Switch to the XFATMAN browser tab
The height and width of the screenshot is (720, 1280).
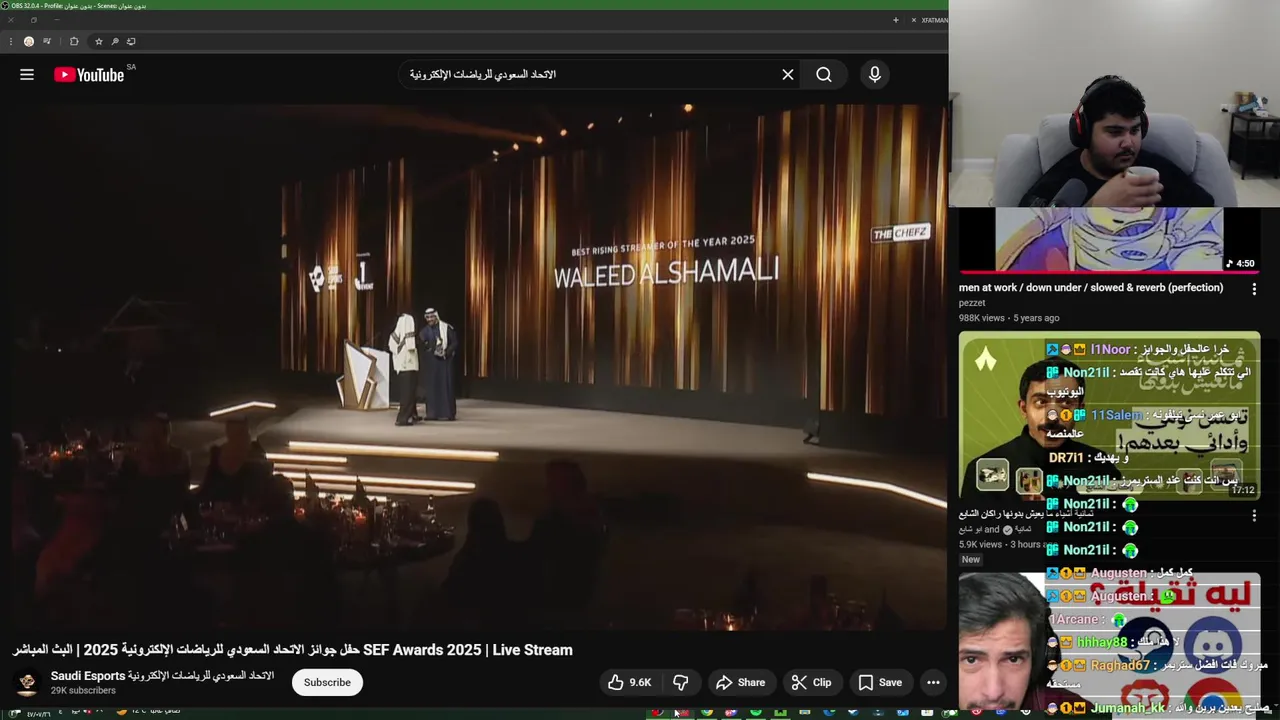coord(933,20)
